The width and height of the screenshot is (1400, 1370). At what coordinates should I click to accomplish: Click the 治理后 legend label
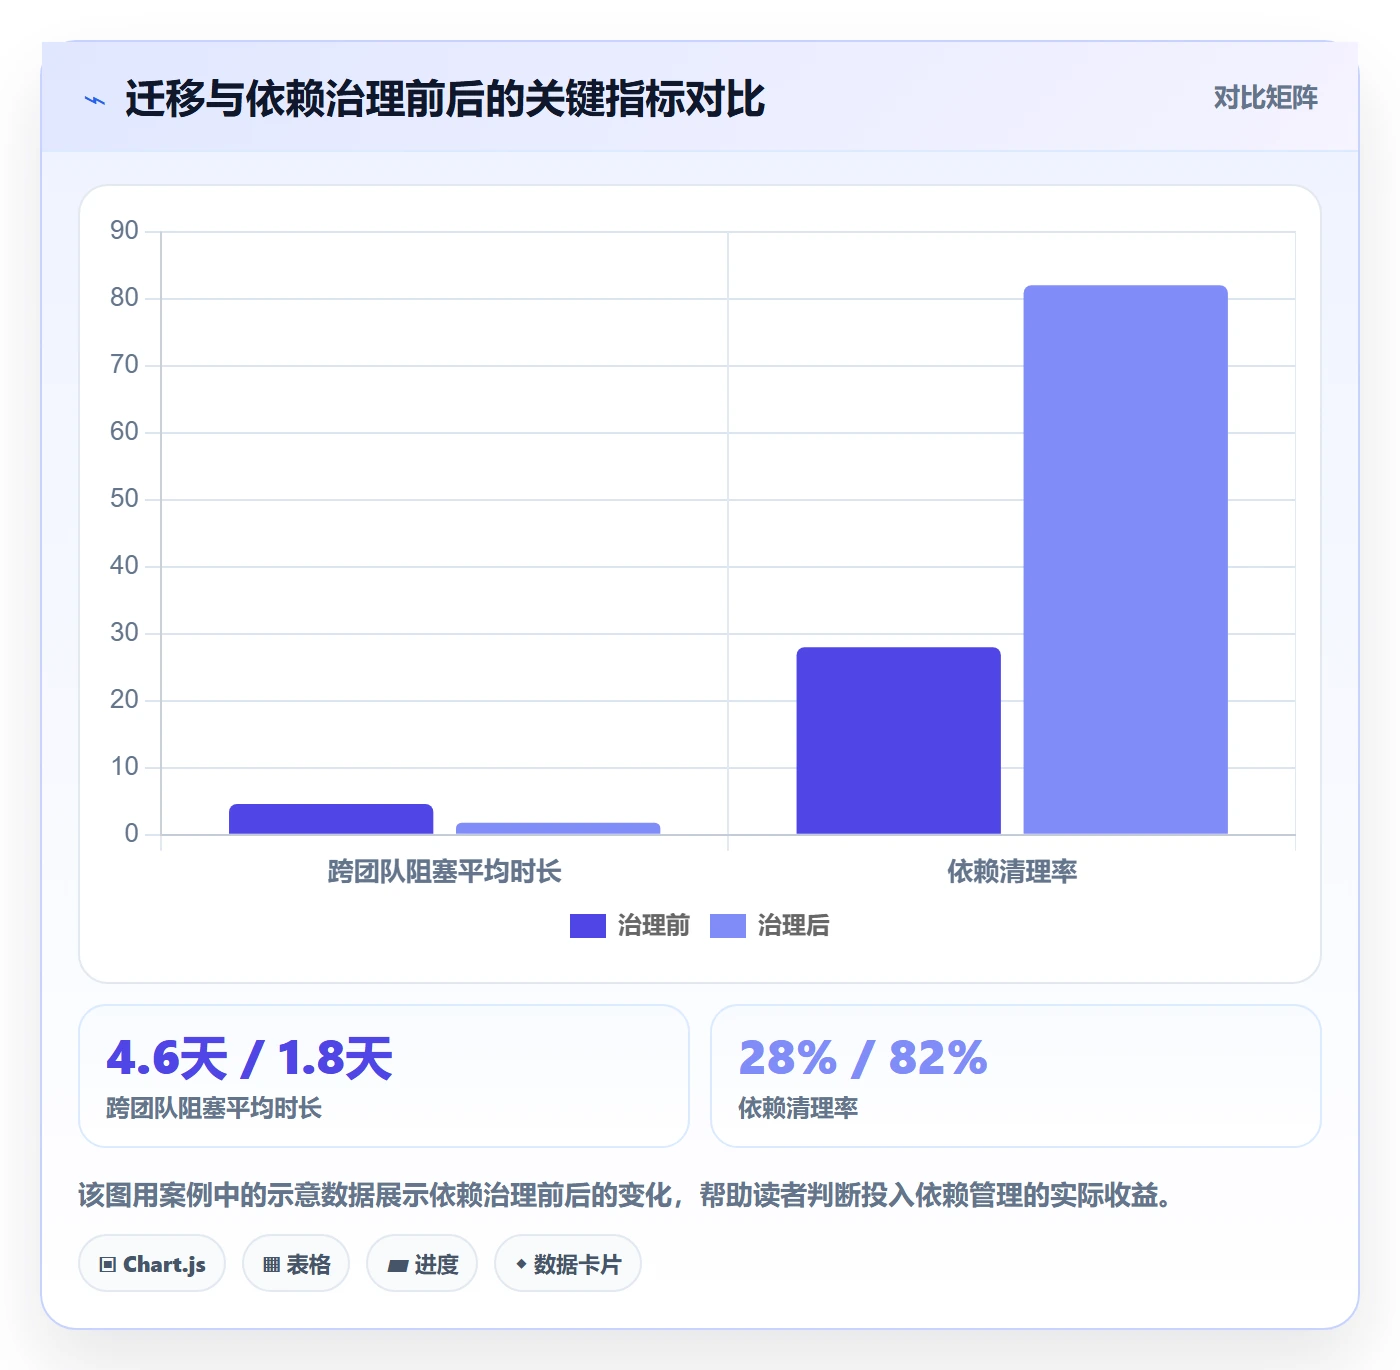(x=794, y=926)
